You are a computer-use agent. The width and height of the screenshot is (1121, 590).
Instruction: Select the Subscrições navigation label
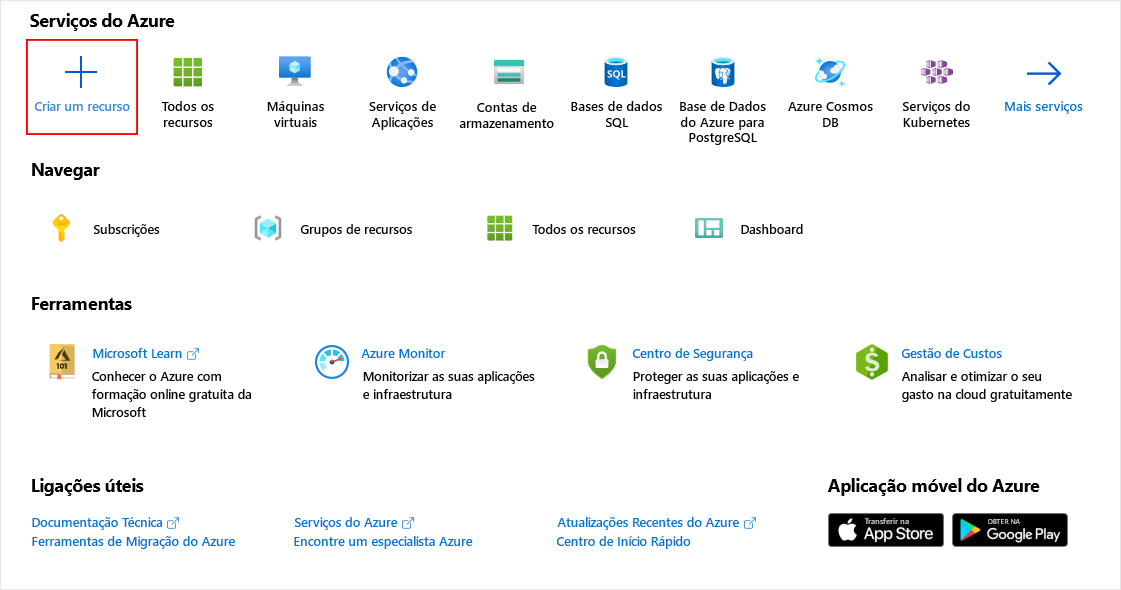click(127, 230)
